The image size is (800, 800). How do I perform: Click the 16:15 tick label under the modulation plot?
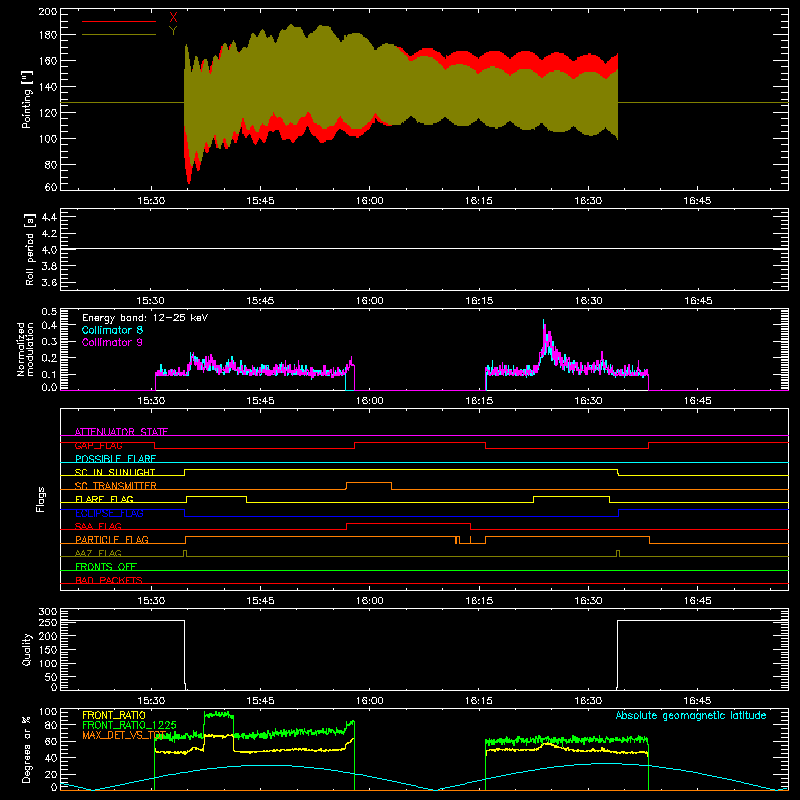coord(479,401)
